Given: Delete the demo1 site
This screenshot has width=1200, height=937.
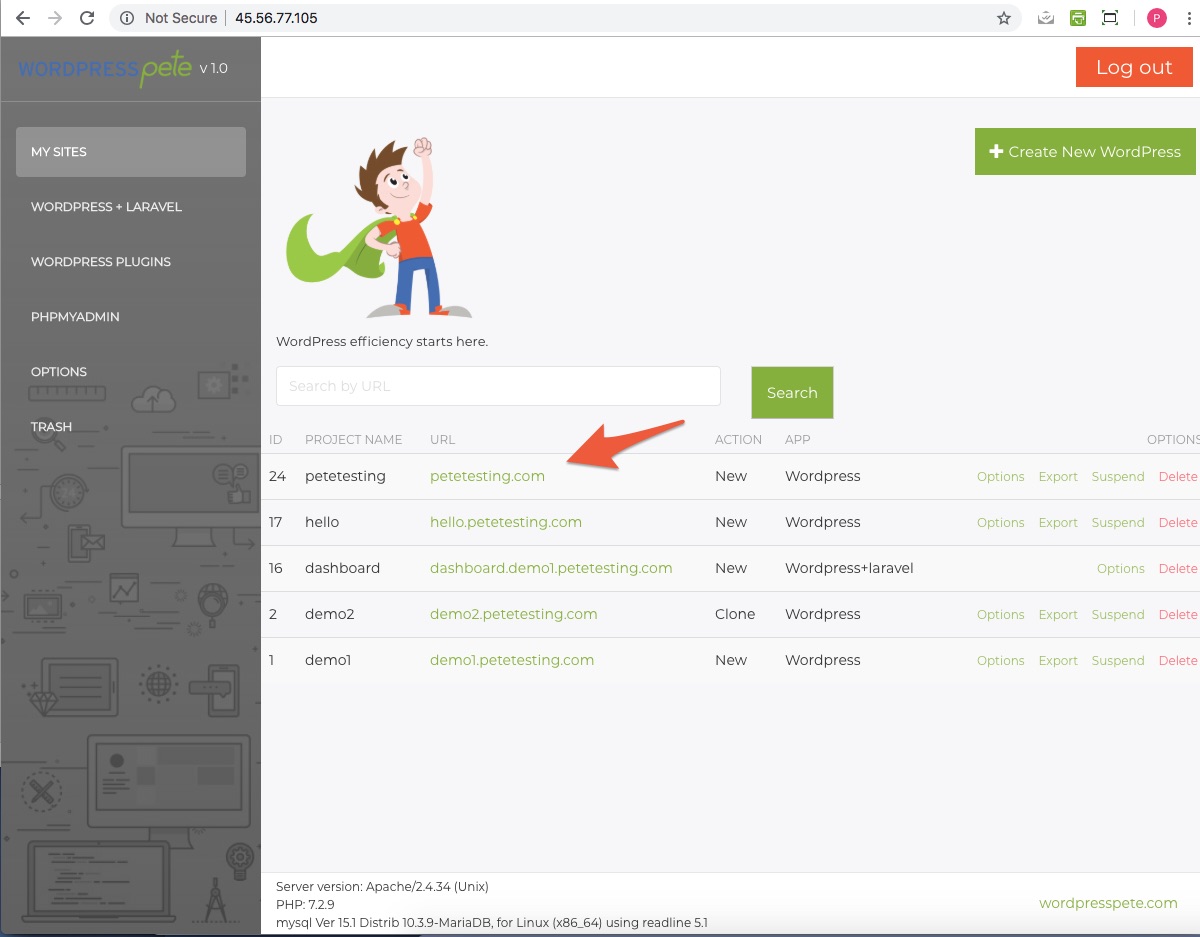Looking at the screenshot, I should (x=1178, y=661).
